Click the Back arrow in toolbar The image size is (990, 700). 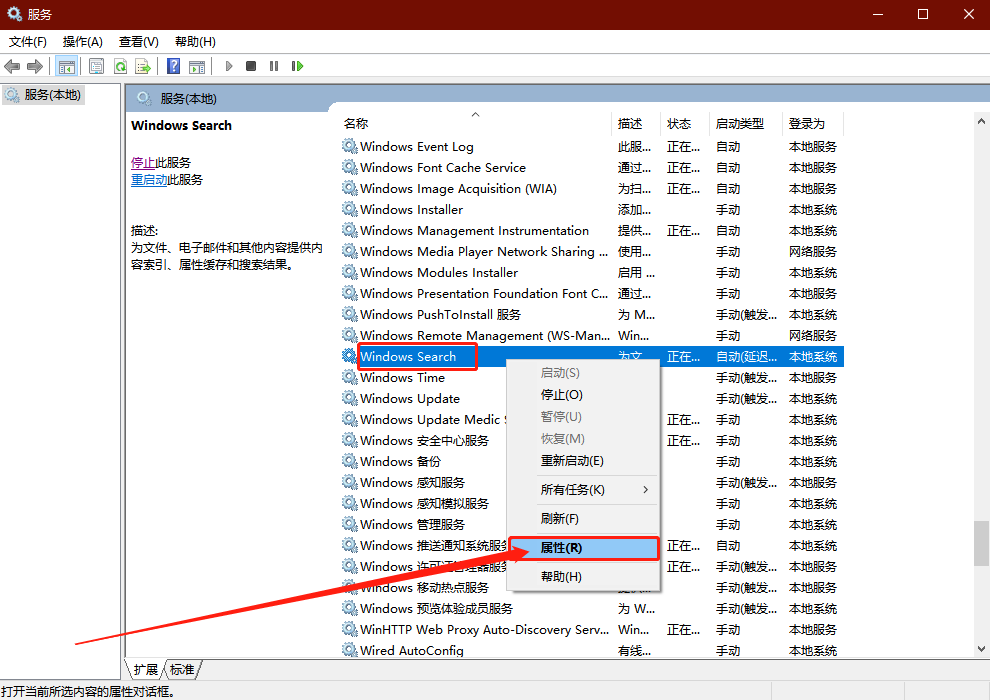pyautogui.click(x=12, y=67)
